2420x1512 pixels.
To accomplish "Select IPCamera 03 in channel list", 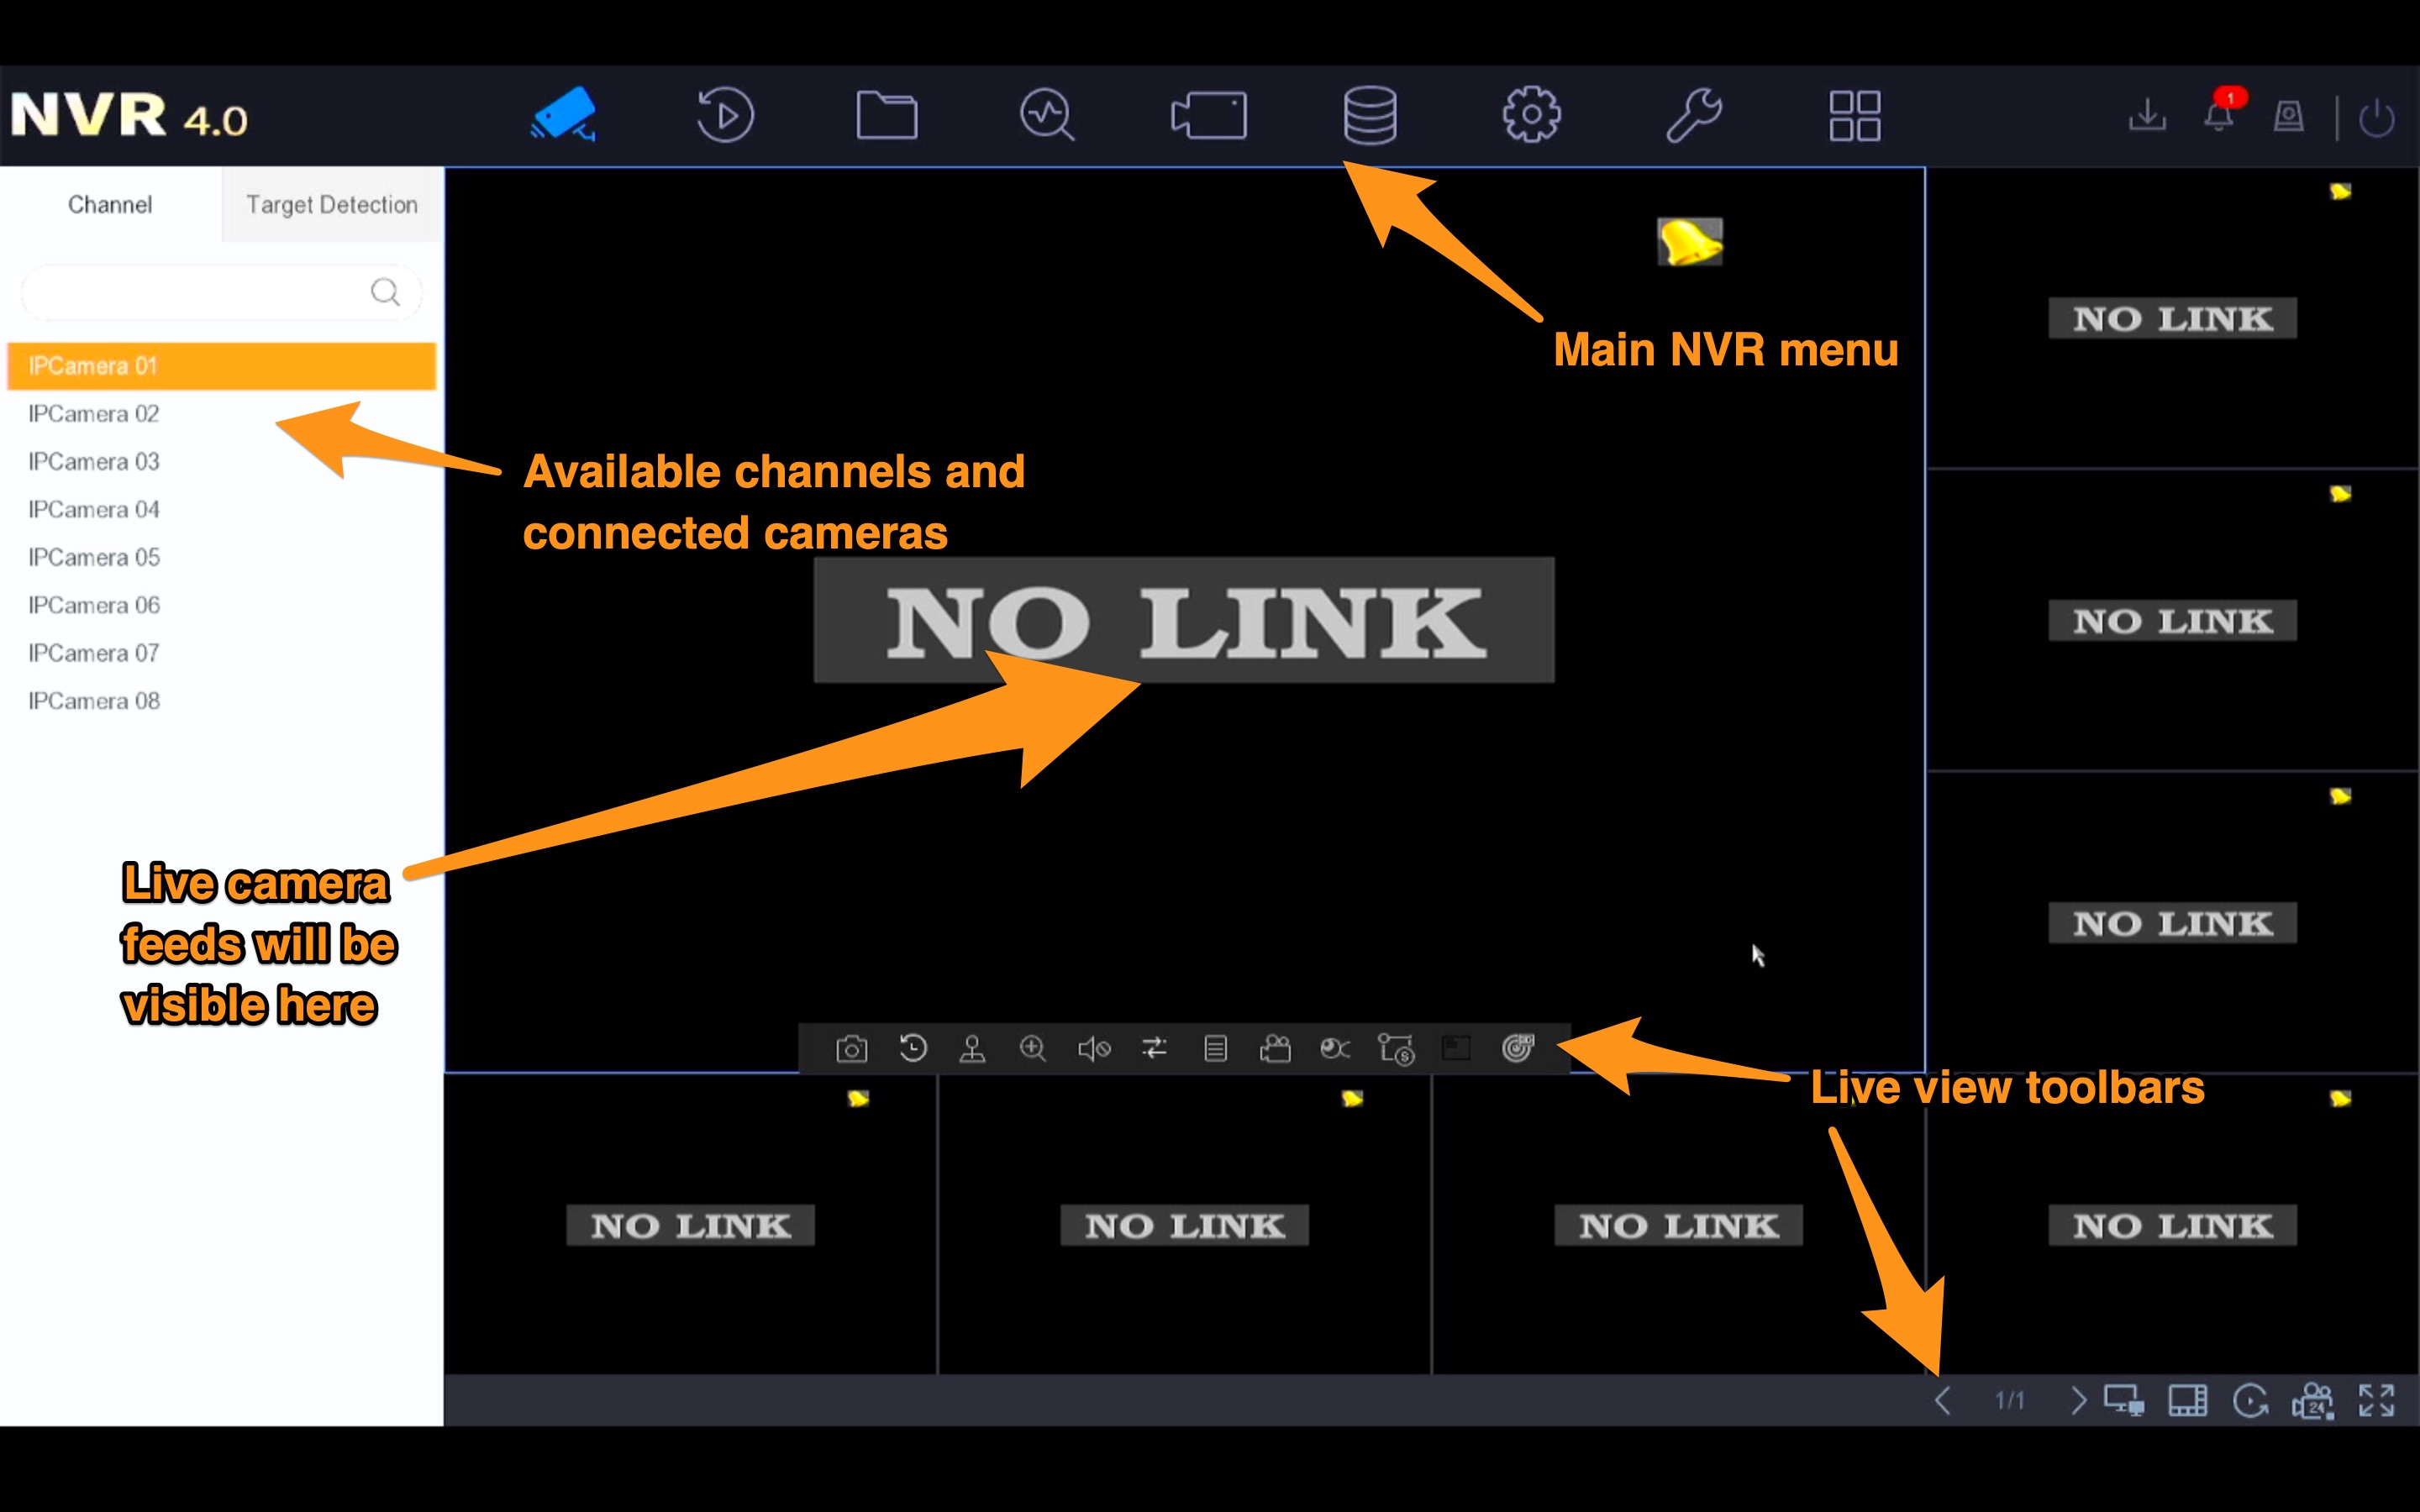I will point(94,462).
